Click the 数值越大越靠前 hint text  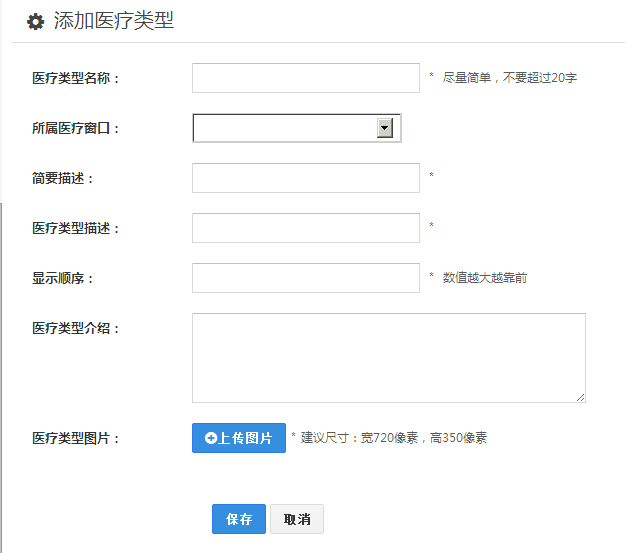click(x=484, y=278)
